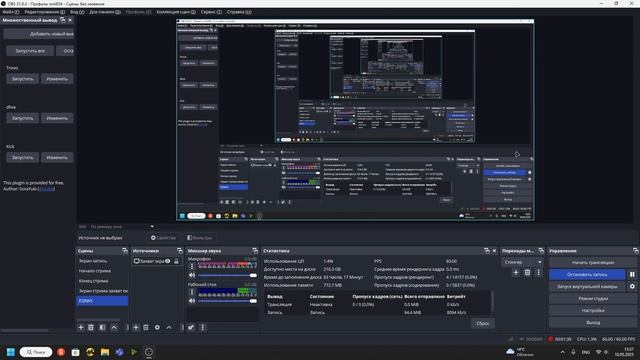This screenshot has width=640, height=360.
Task: Add a transition with the plus icon
Action: [x=516, y=272]
